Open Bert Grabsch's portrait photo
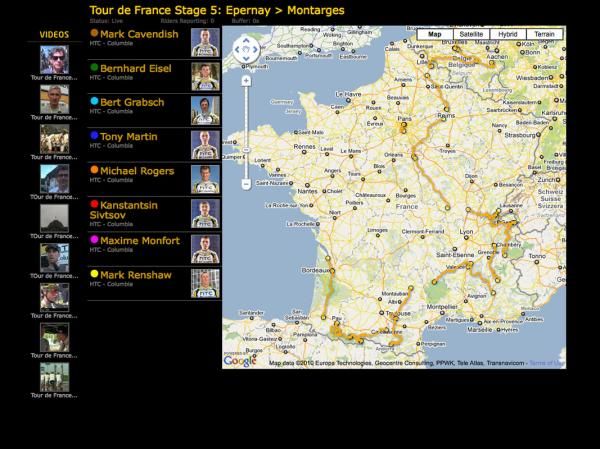 [x=205, y=111]
